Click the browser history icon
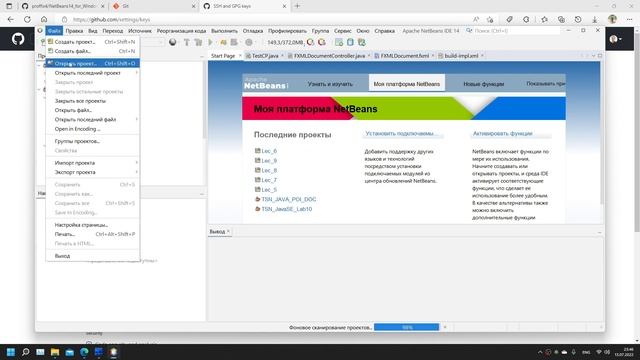 click(578, 19)
